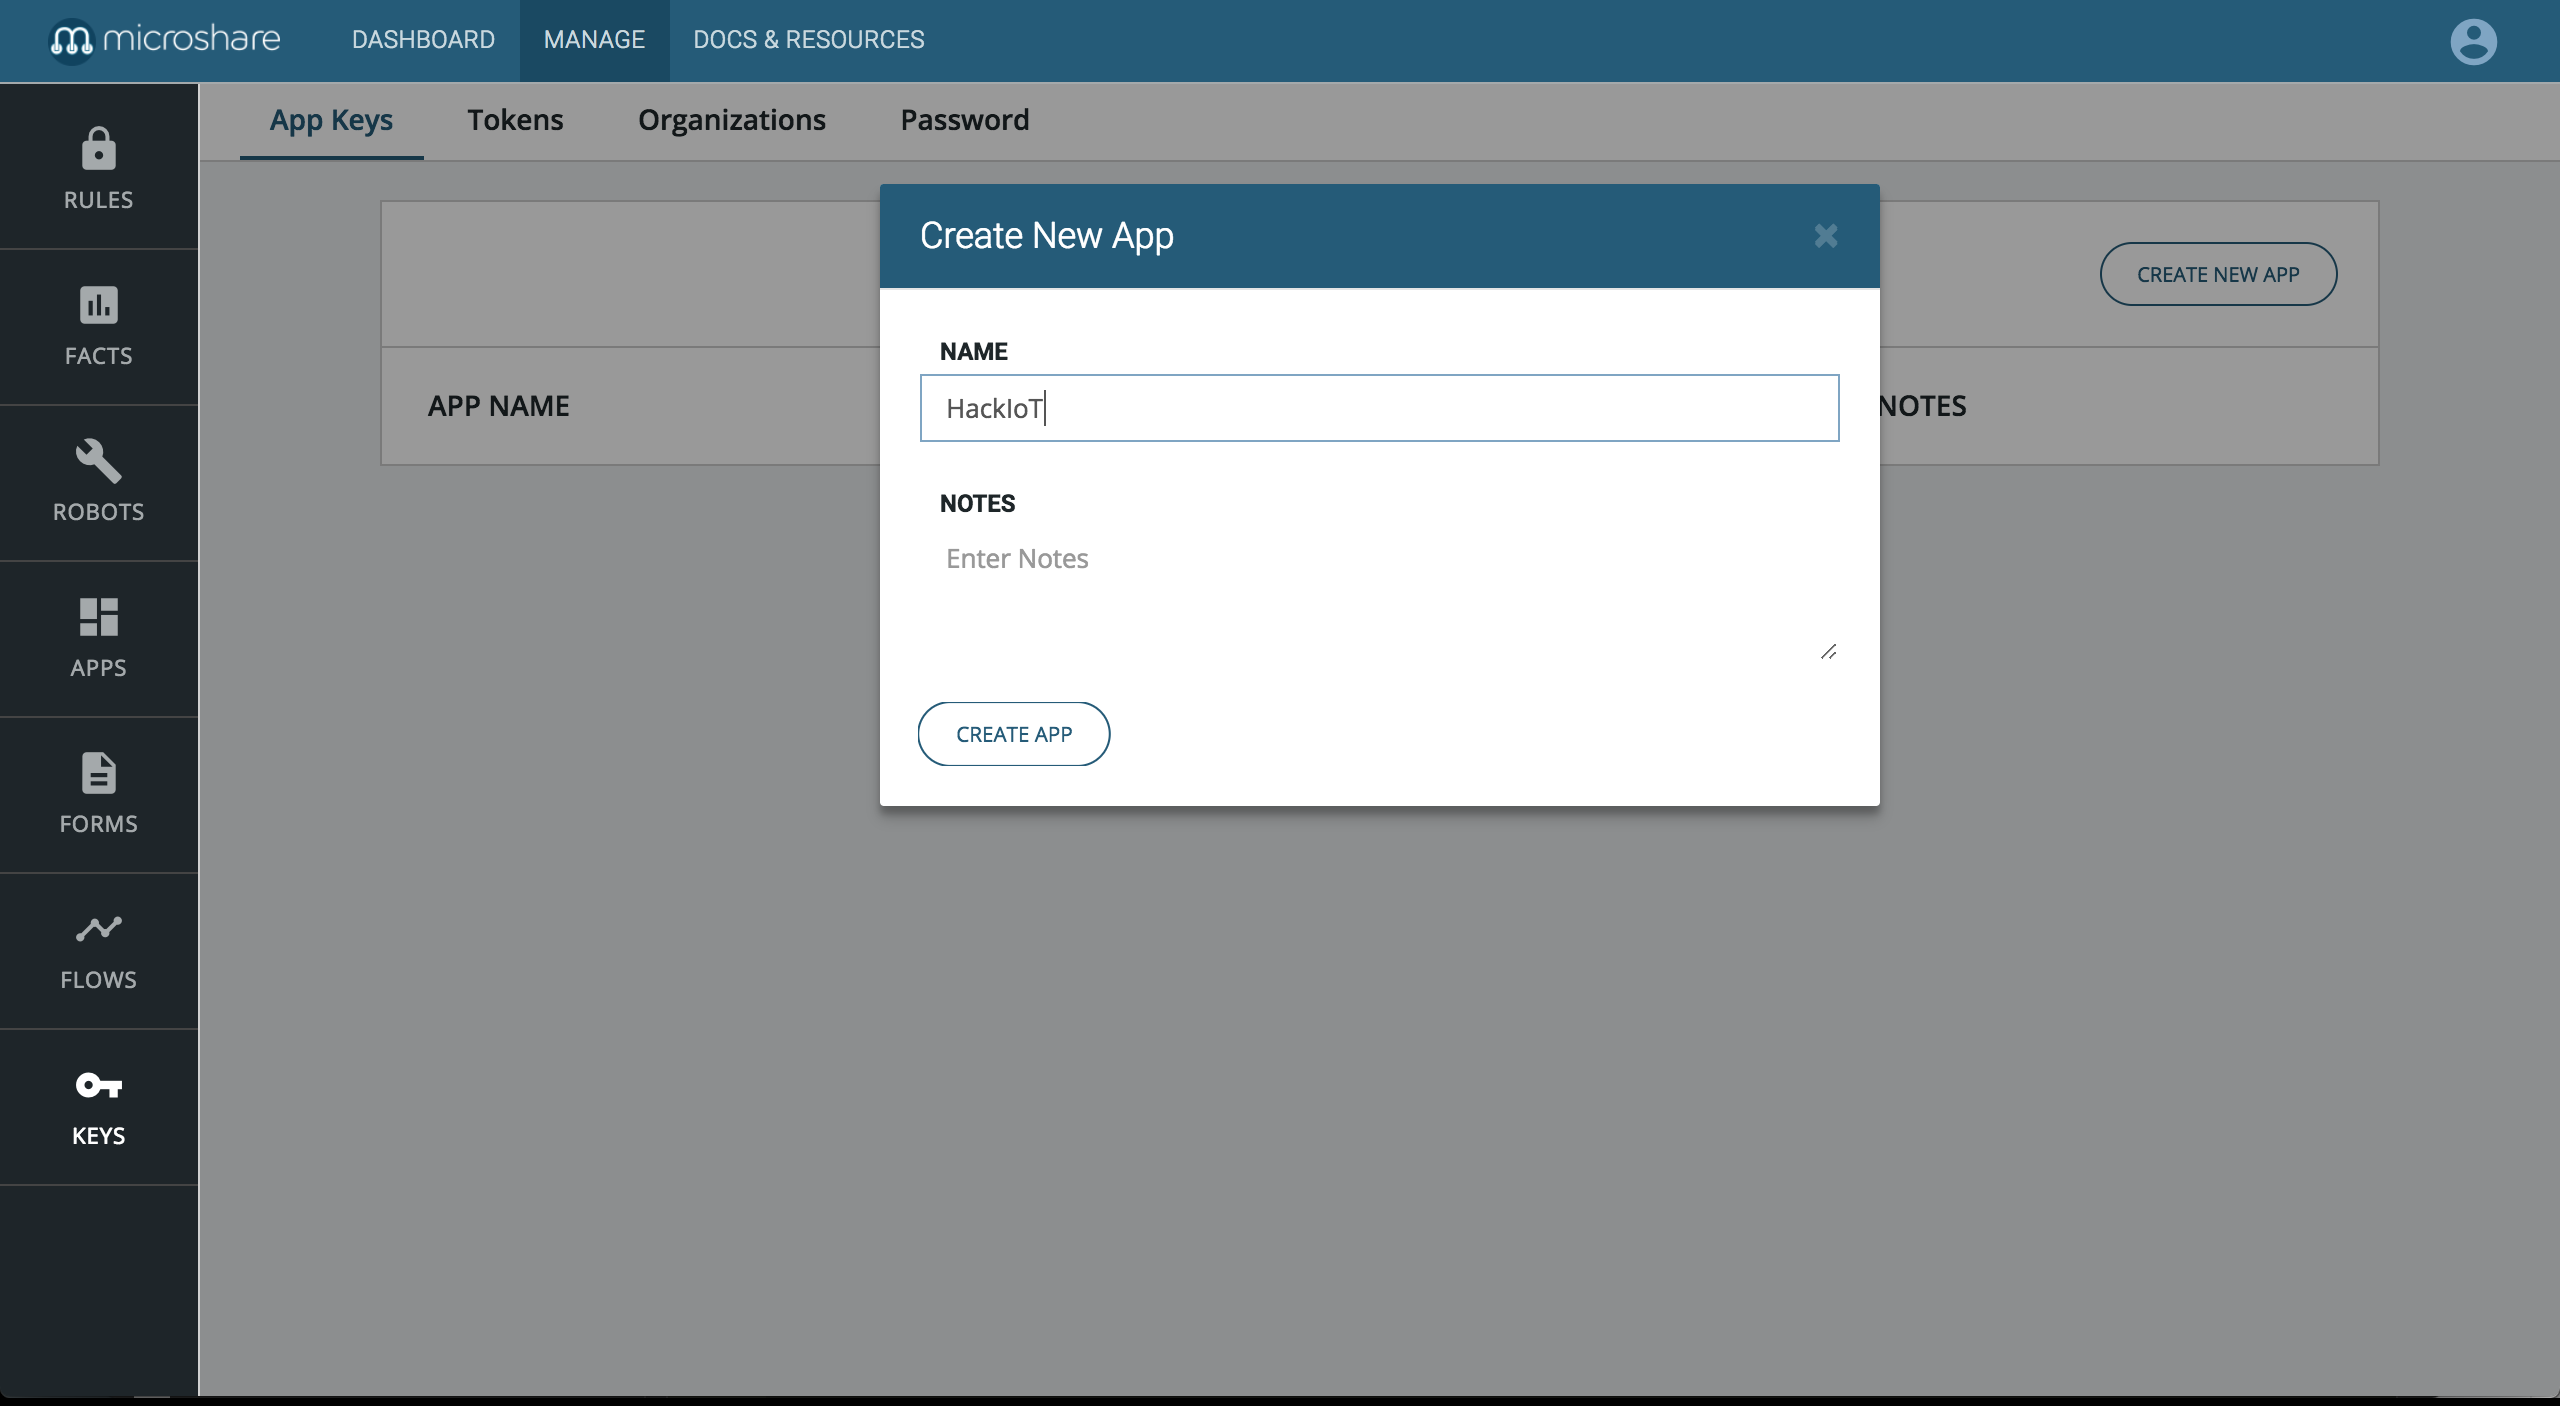Image resolution: width=2560 pixels, height=1406 pixels.
Task: Open the Forms section in the sidebar
Action: click(x=98, y=794)
